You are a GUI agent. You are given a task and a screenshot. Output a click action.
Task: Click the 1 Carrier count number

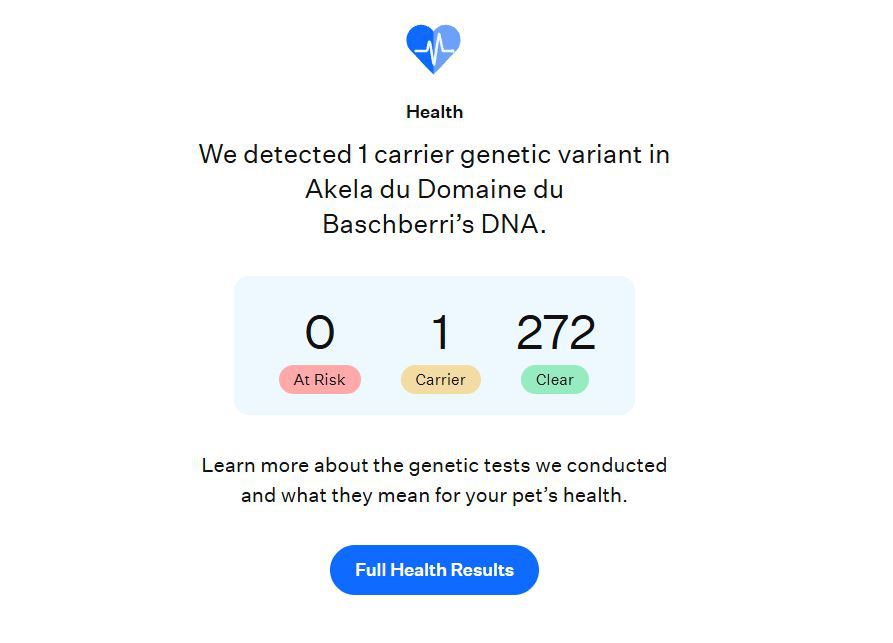point(440,332)
